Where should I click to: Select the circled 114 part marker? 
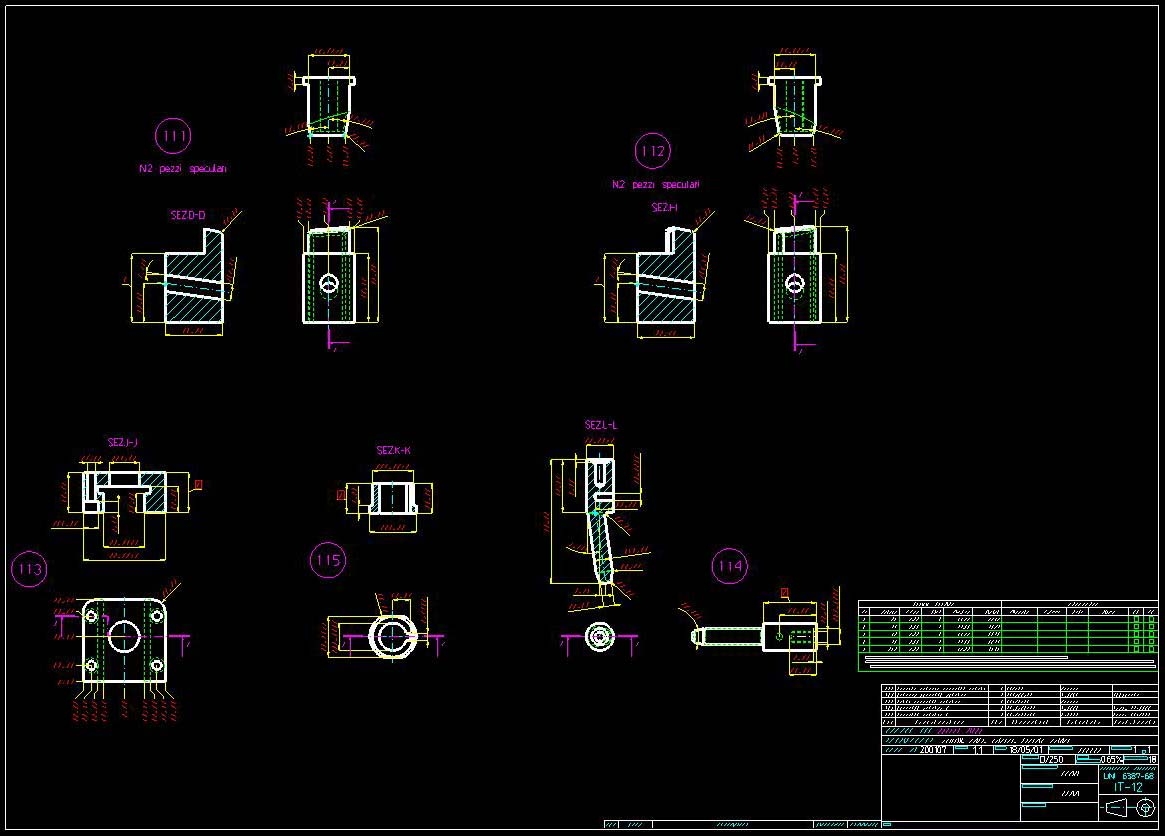730,566
